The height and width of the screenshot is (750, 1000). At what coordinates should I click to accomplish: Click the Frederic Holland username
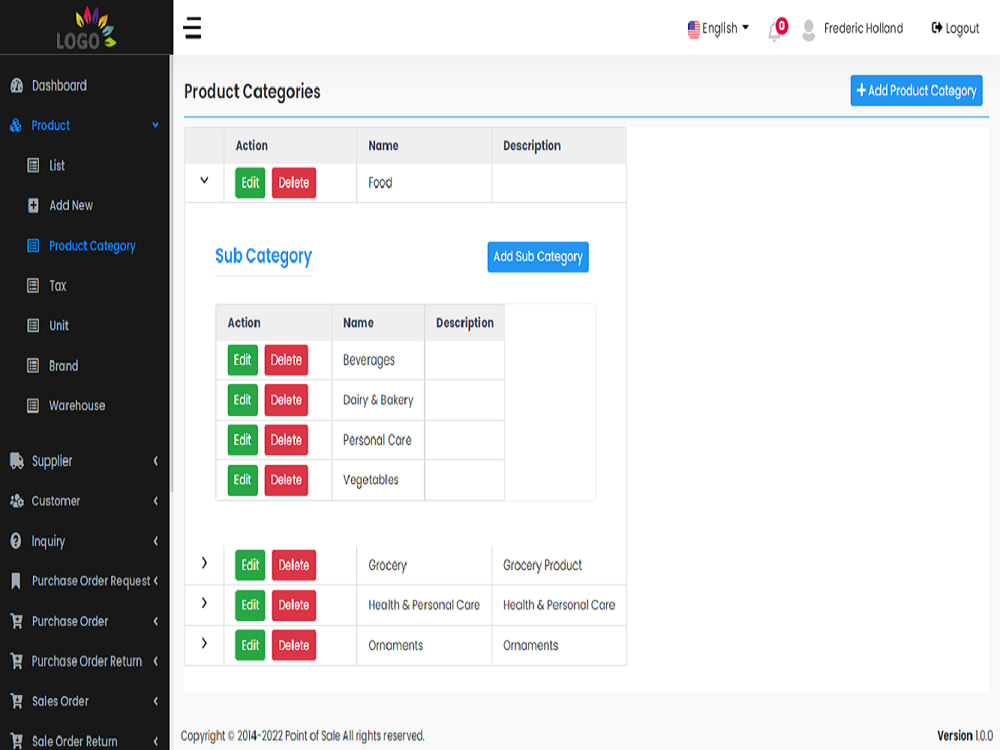pyautogui.click(x=863, y=29)
